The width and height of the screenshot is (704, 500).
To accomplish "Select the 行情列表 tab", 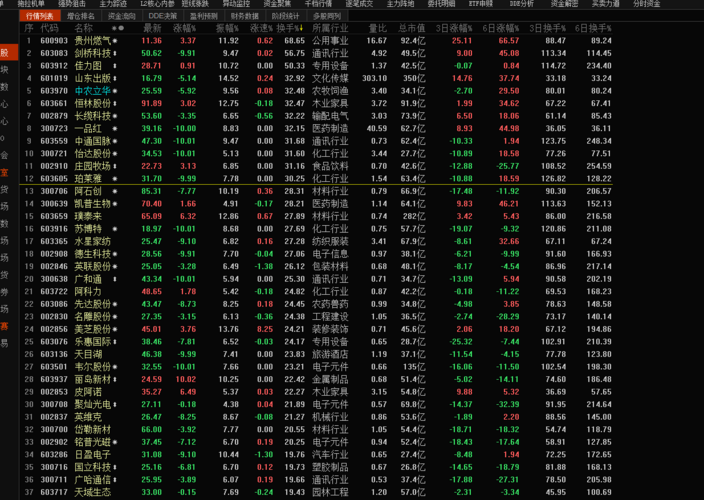I will point(40,16).
